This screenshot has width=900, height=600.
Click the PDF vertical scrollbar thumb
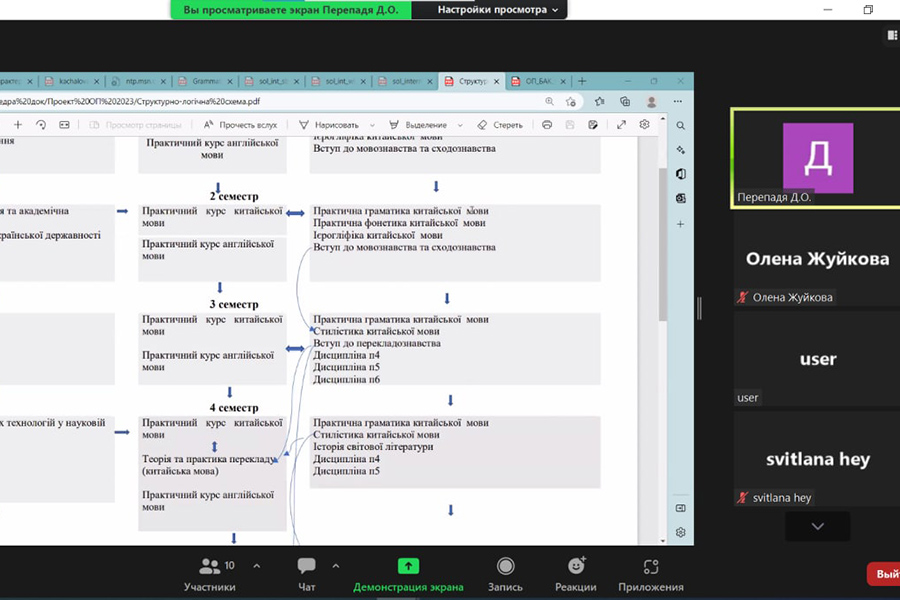point(662,244)
